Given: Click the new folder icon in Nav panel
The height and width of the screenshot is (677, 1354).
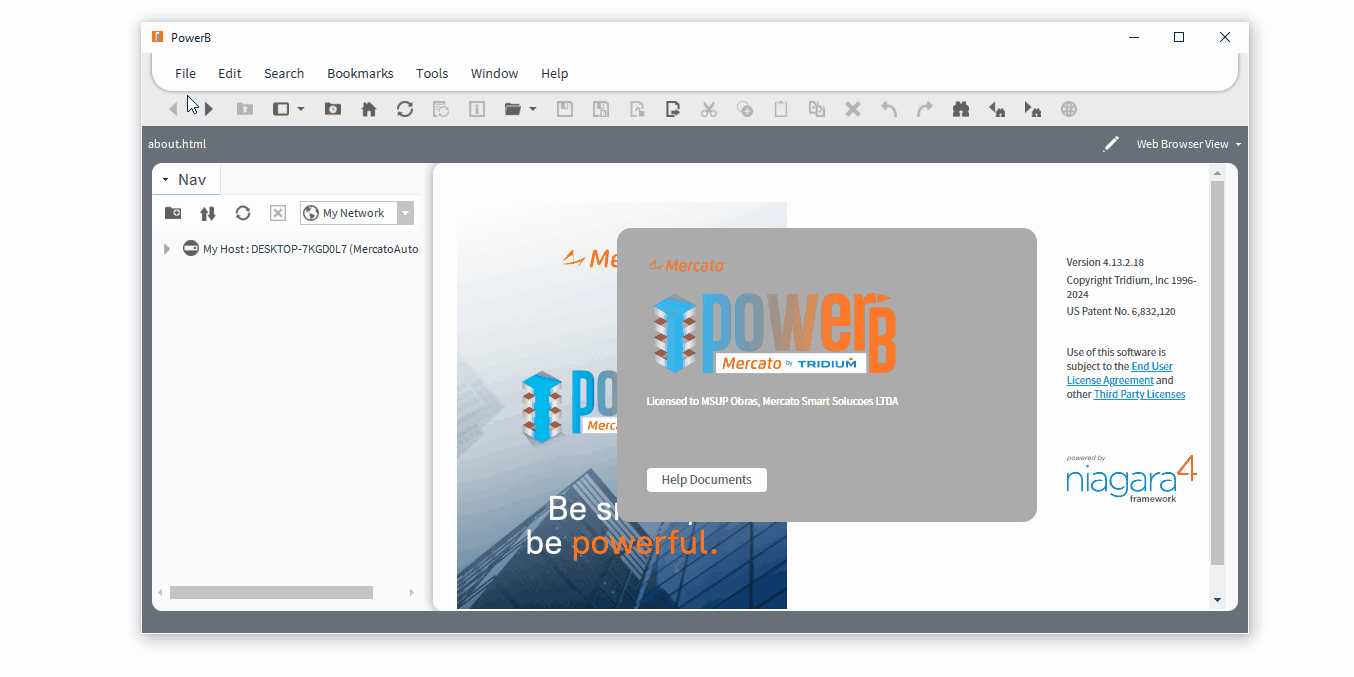Looking at the screenshot, I should (173, 213).
